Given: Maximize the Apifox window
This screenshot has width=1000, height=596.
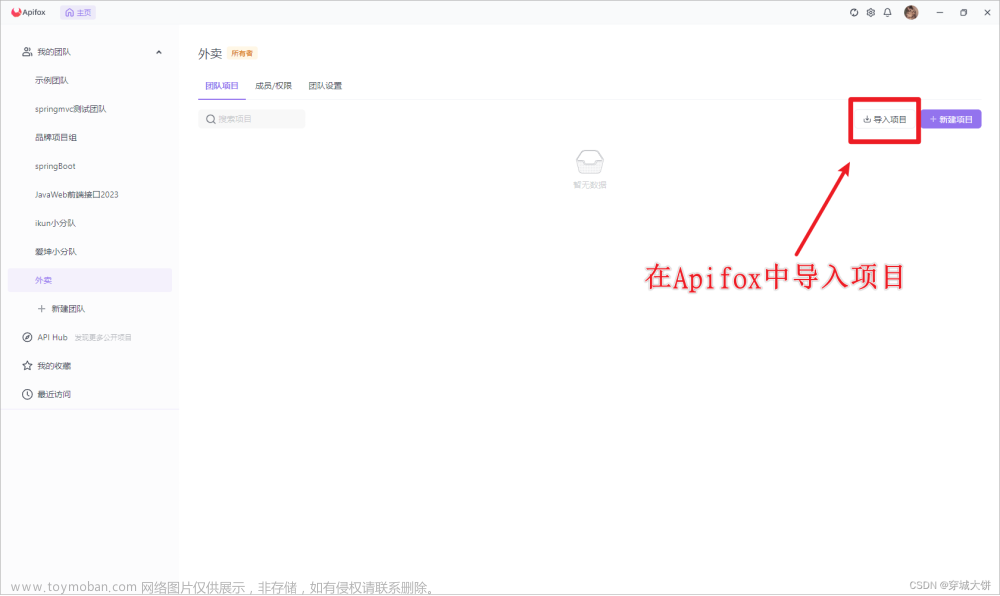Looking at the screenshot, I should (964, 12).
